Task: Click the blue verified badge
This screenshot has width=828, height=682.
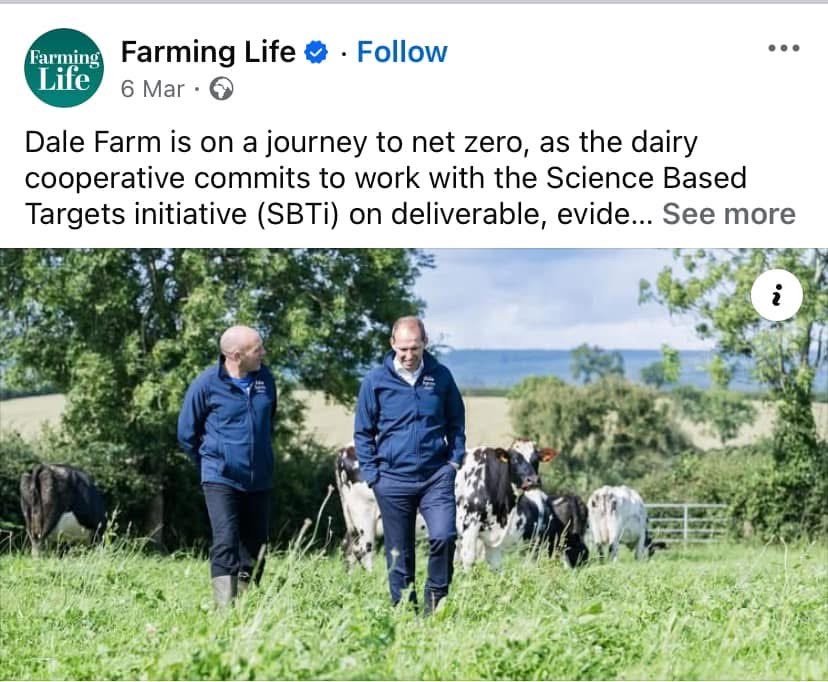Action: 316,52
